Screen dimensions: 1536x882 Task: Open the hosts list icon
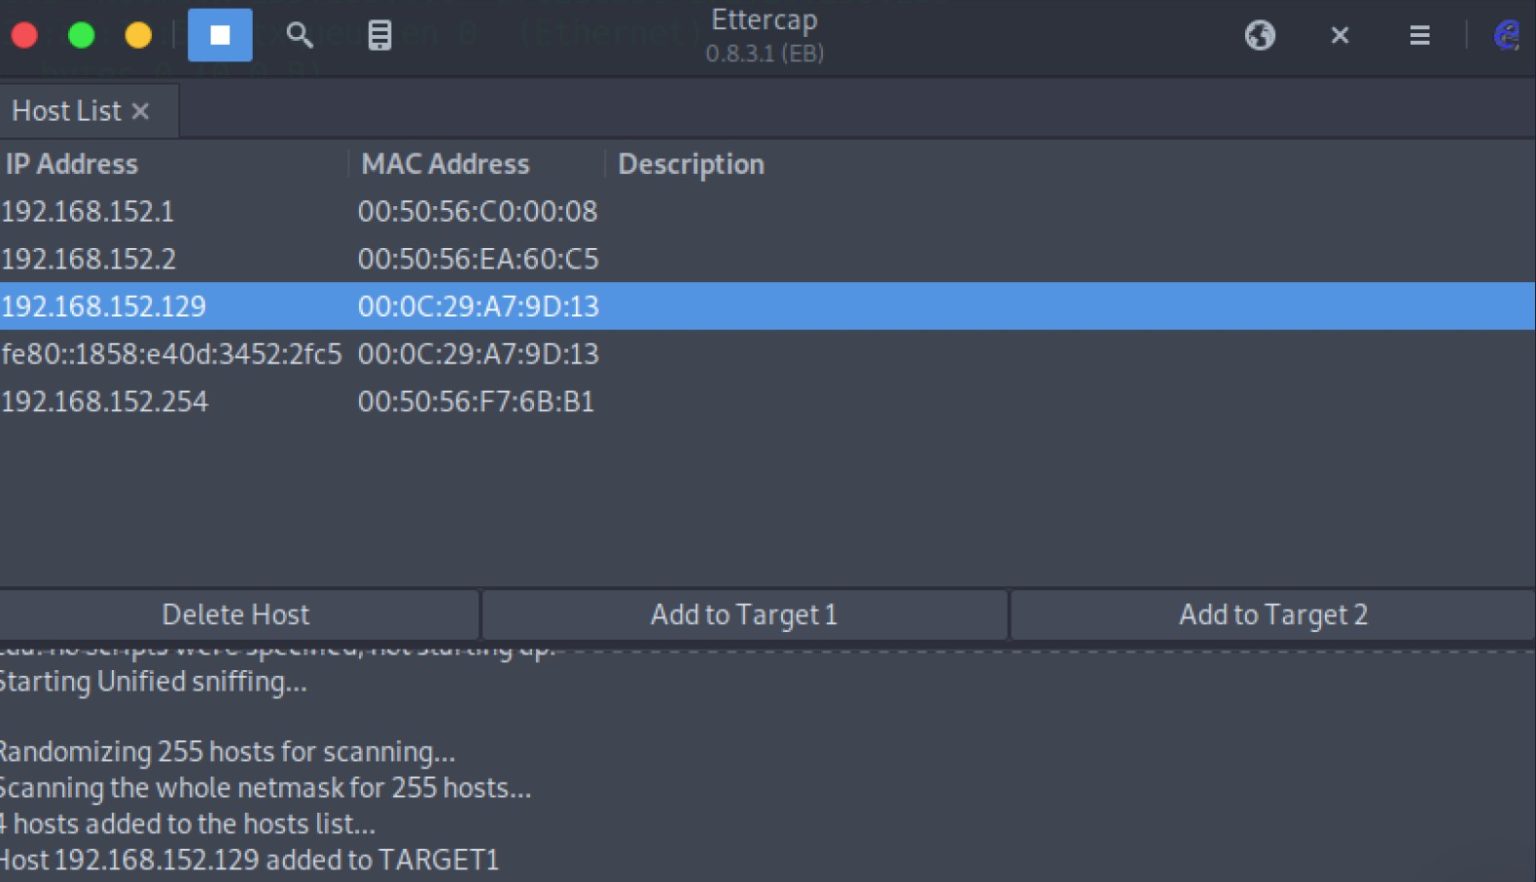[379, 35]
